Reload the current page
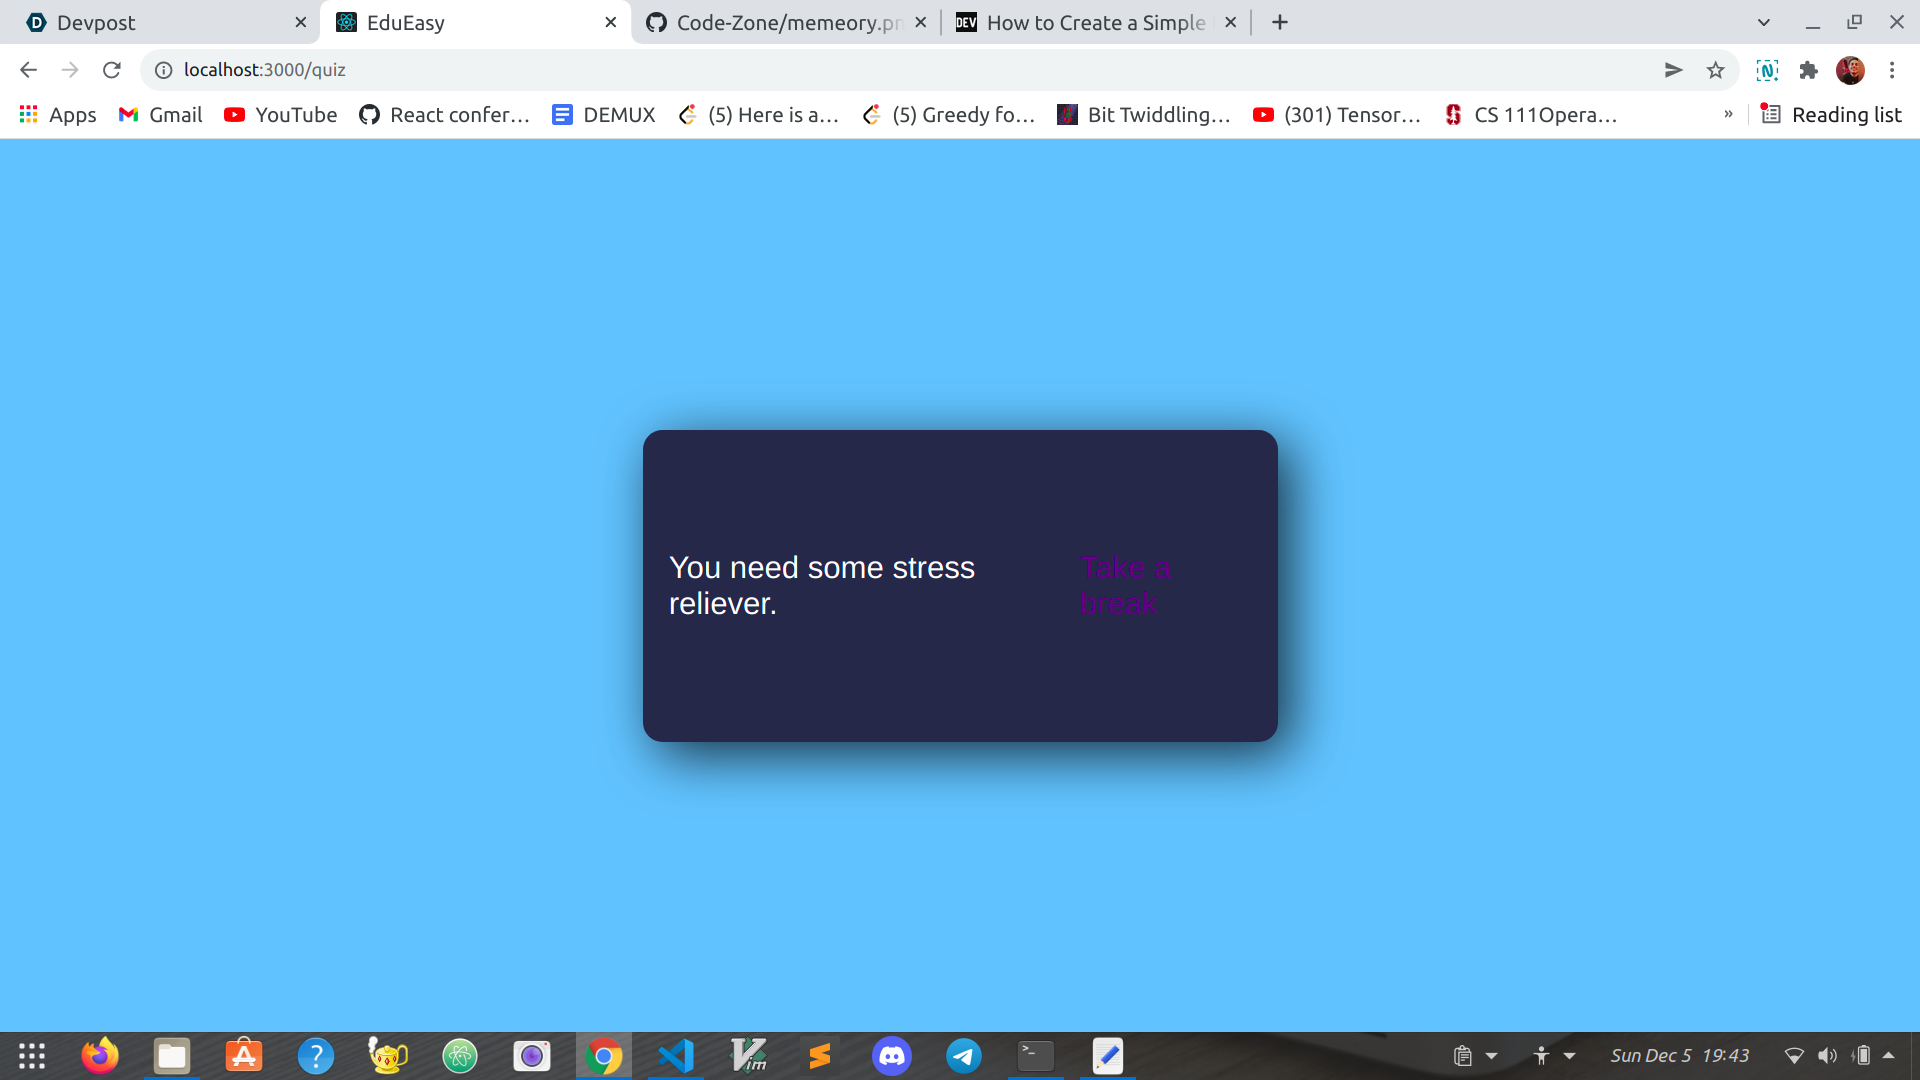Screen dimensions: 1920x1080 [112, 70]
